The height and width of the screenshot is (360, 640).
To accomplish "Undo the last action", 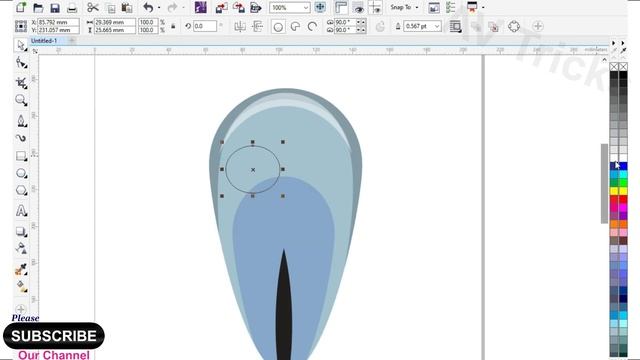I will (148, 7).
